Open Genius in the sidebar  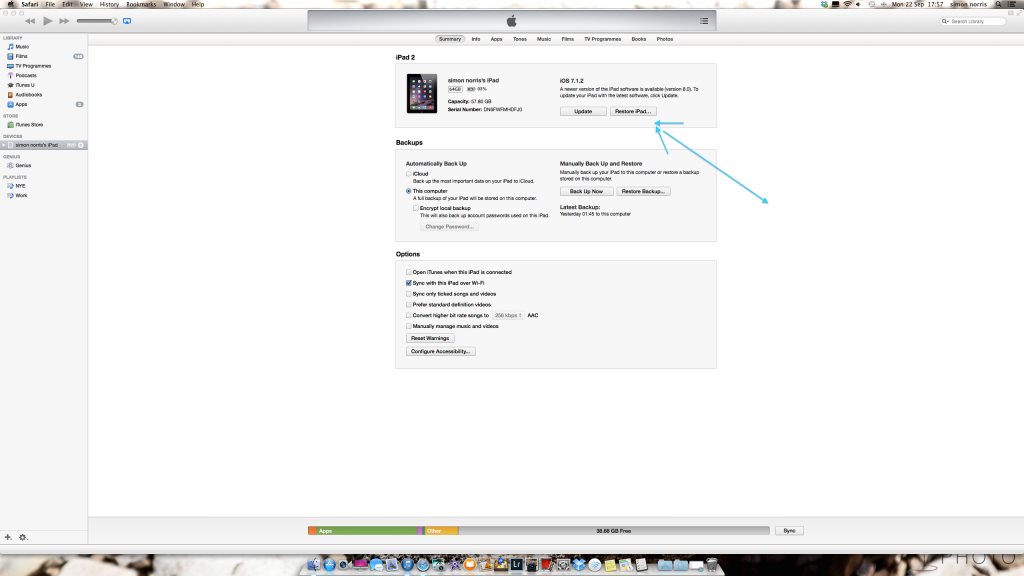(23, 165)
